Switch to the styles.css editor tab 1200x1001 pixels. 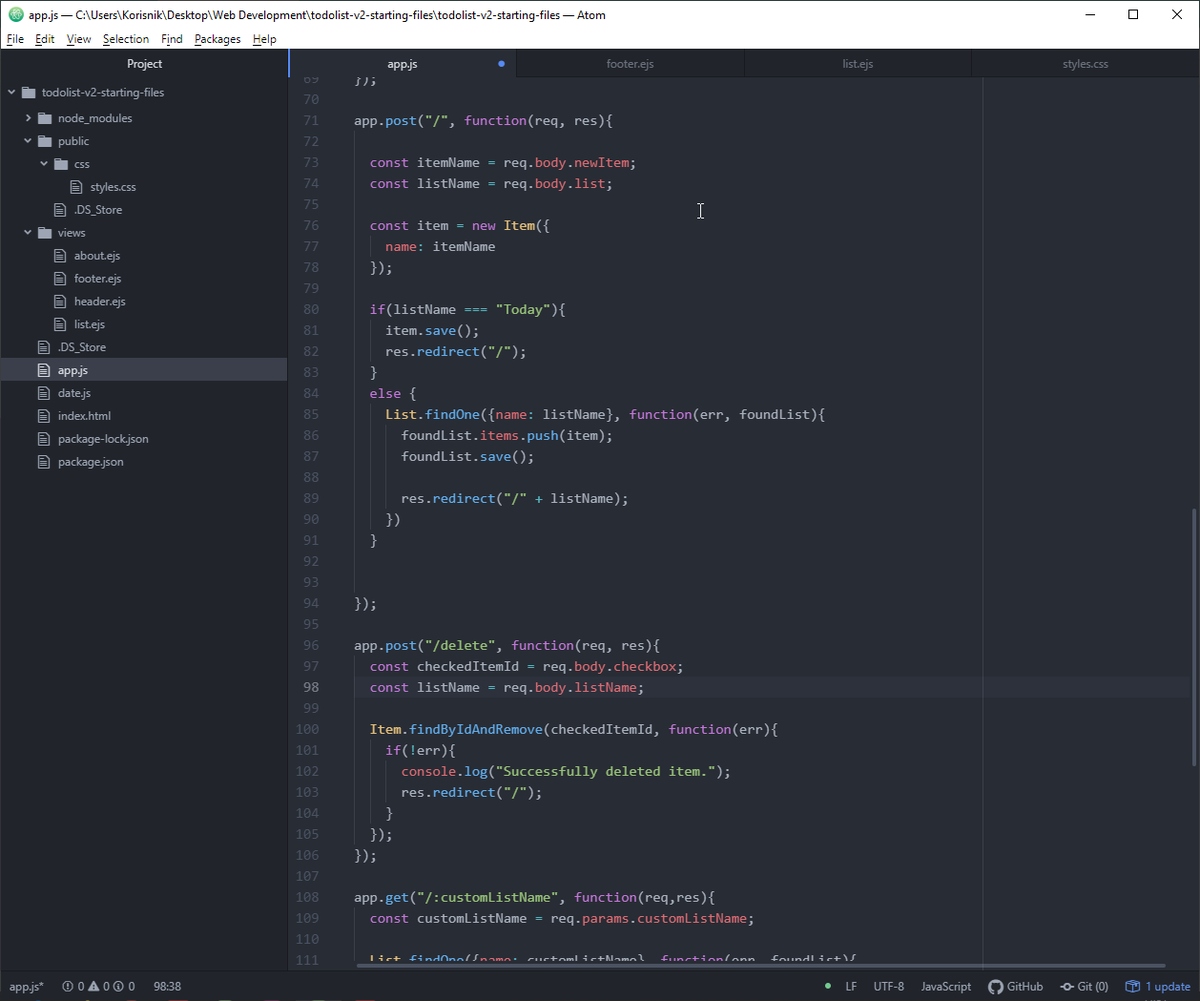click(x=1085, y=64)
